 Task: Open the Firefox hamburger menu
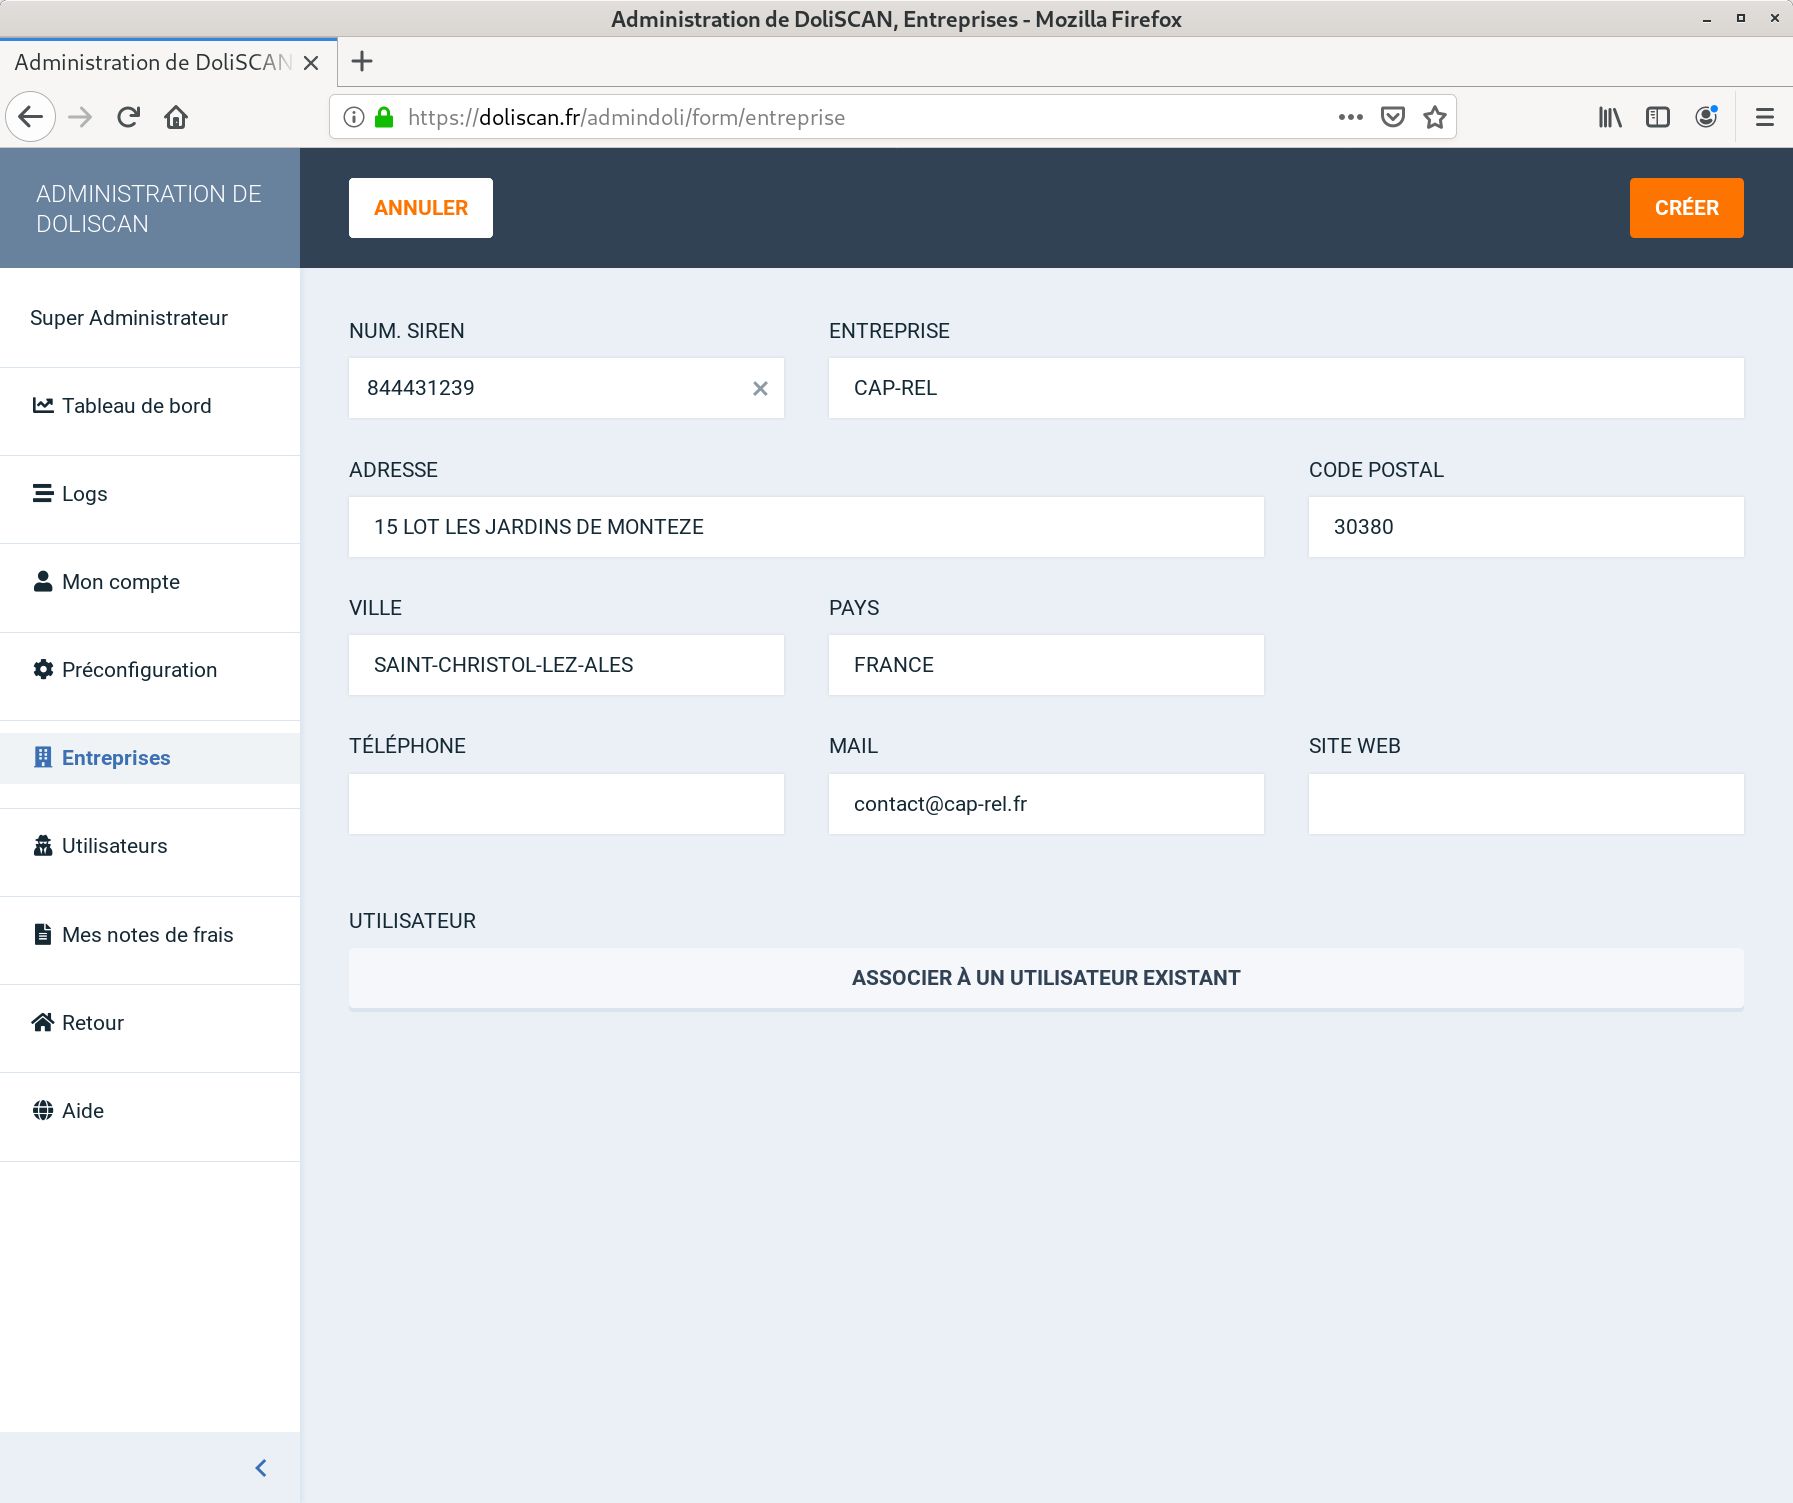[x=1764, y=117]
